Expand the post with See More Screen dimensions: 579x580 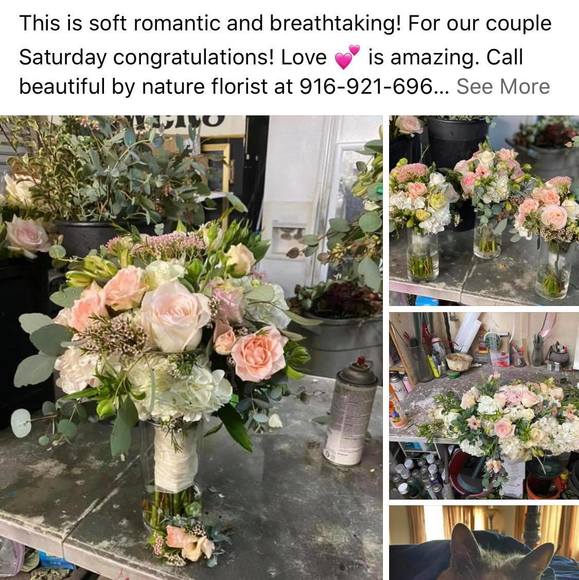tap(503, 87)
